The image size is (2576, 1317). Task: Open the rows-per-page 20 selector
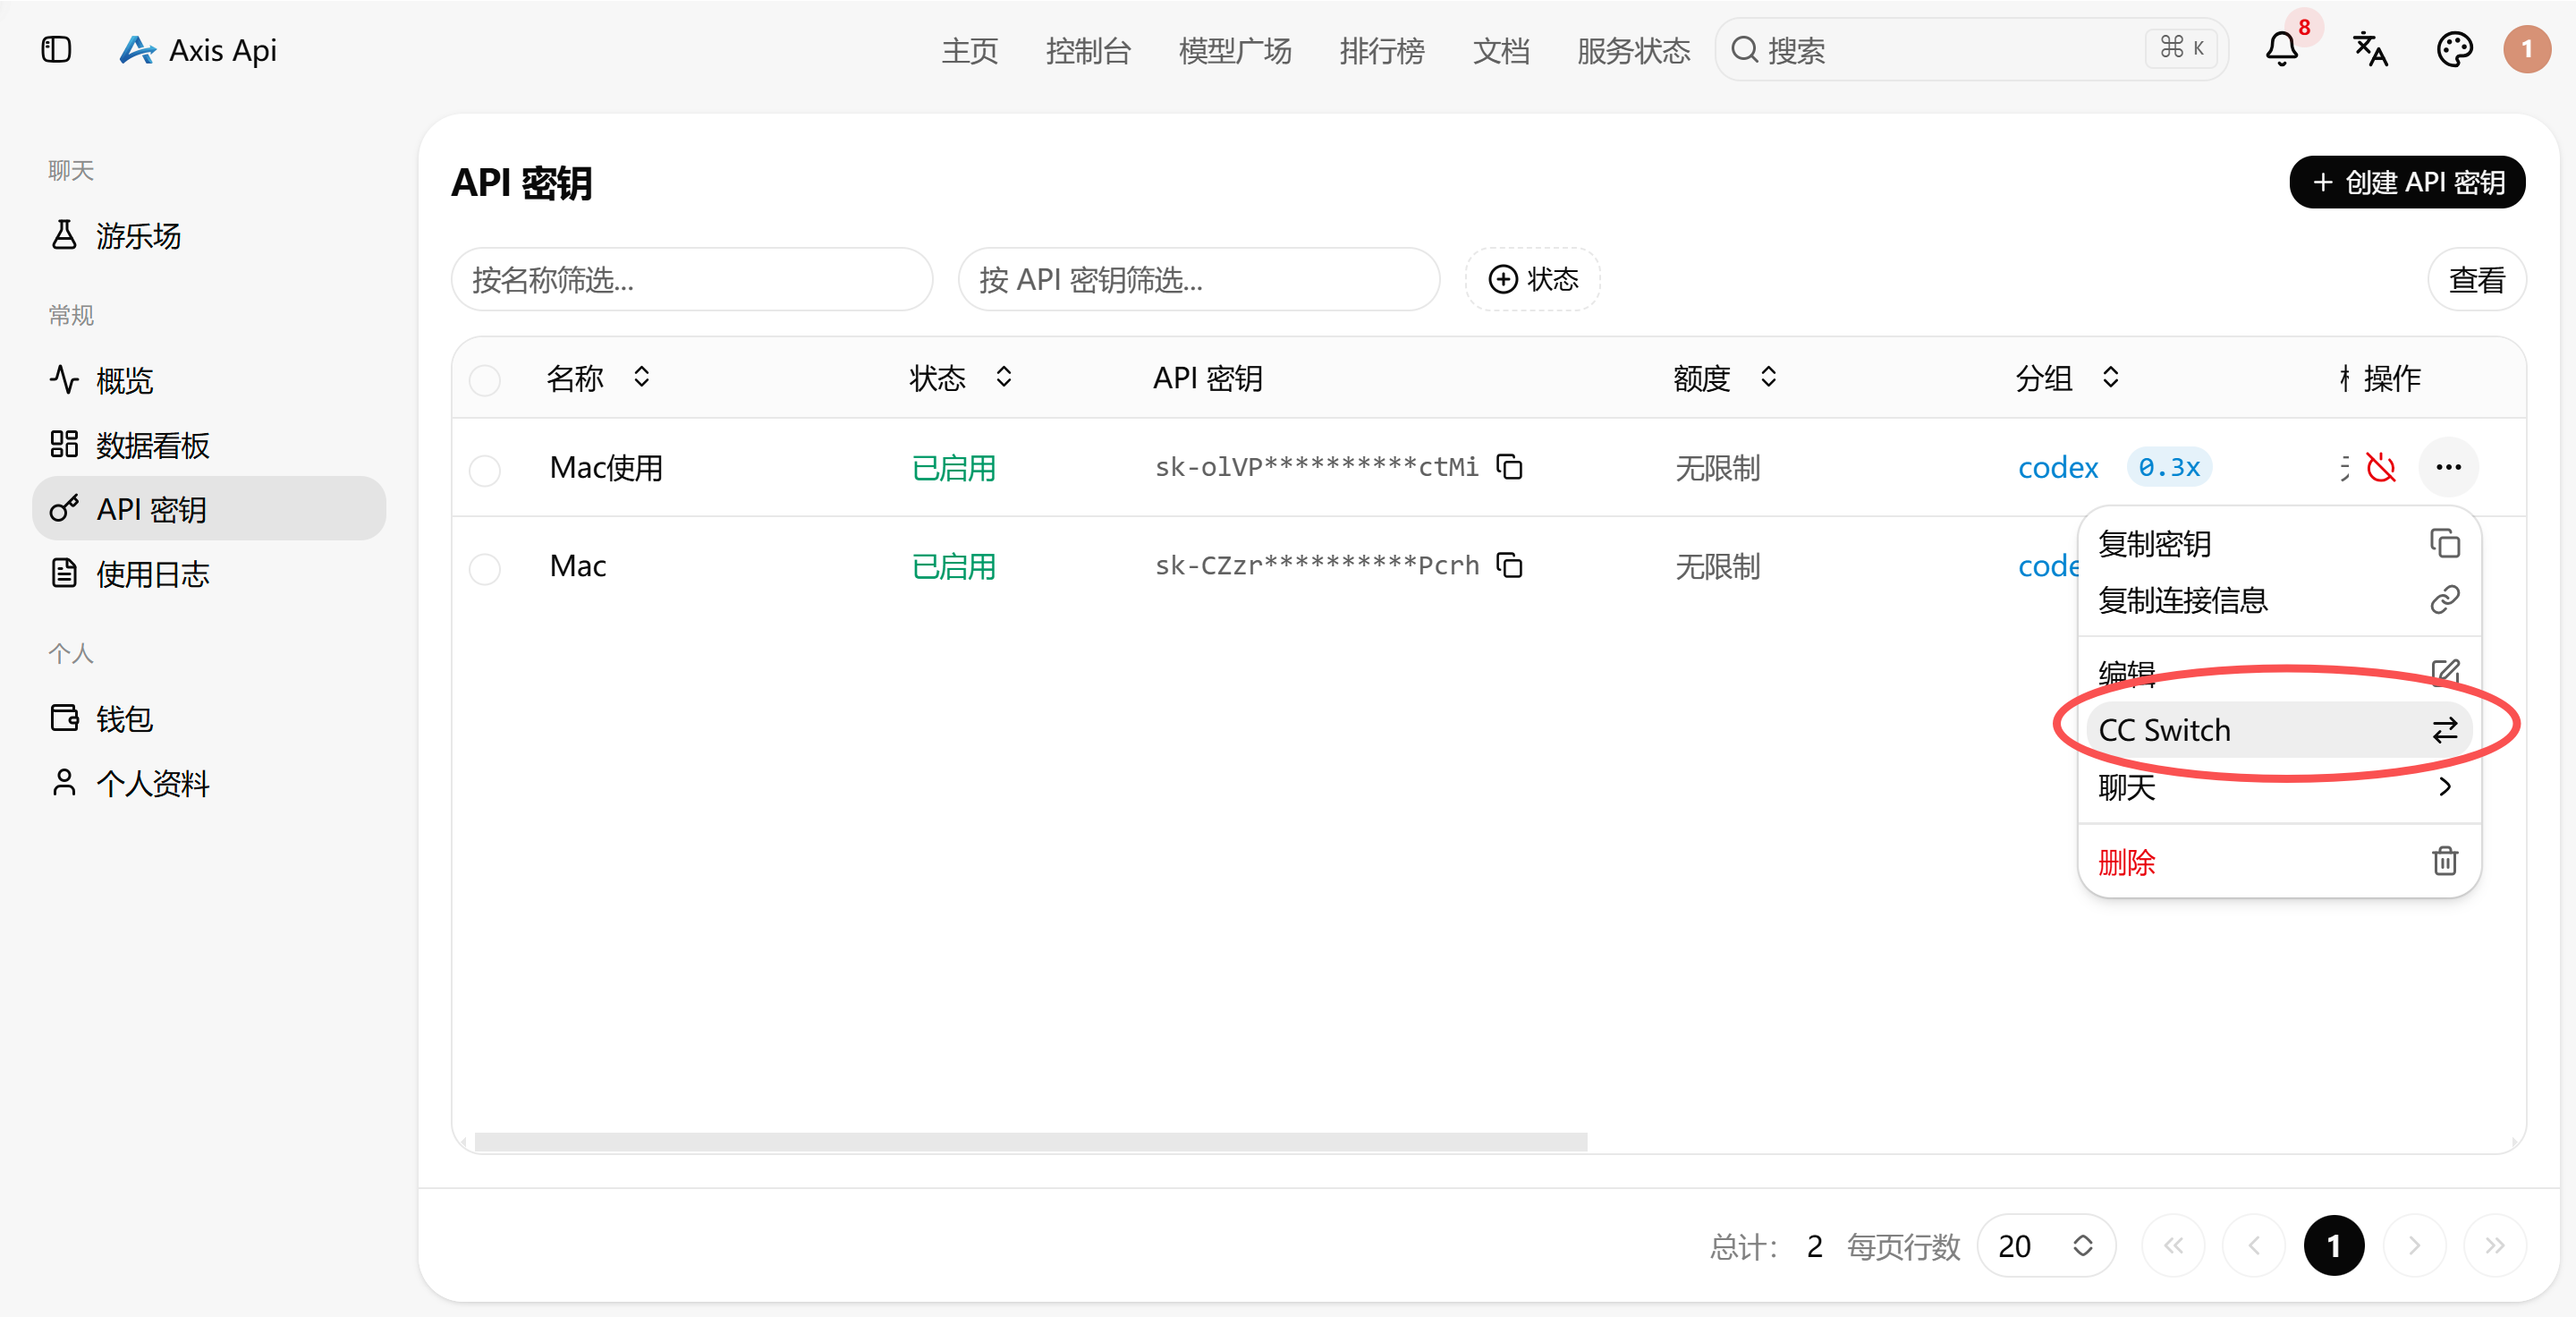tap(2045, 1246)
